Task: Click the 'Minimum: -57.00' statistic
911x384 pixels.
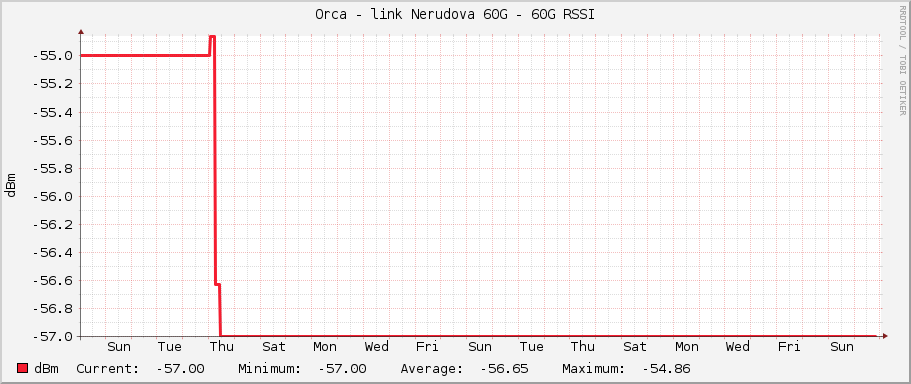Action: 302,368
